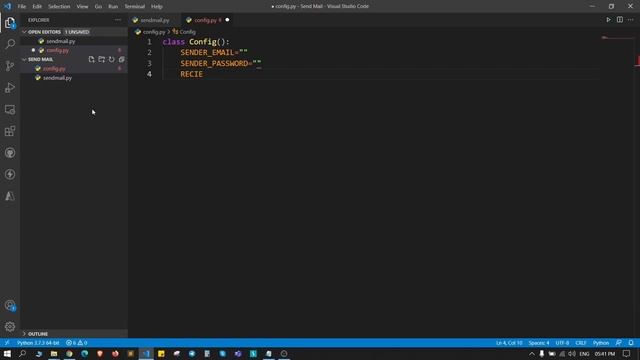The height and width of the screenshot is (360, 640).
Task: Open the Azure view in activity bar
Action: 10,196
